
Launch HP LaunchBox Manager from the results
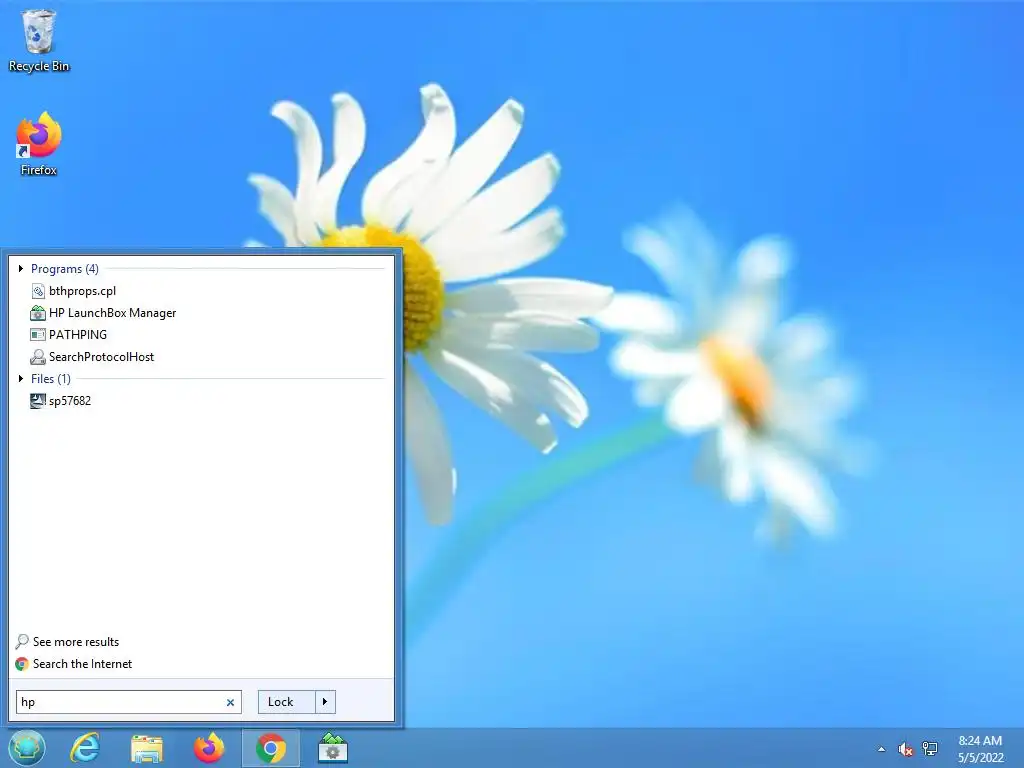(x=112, y=313)
